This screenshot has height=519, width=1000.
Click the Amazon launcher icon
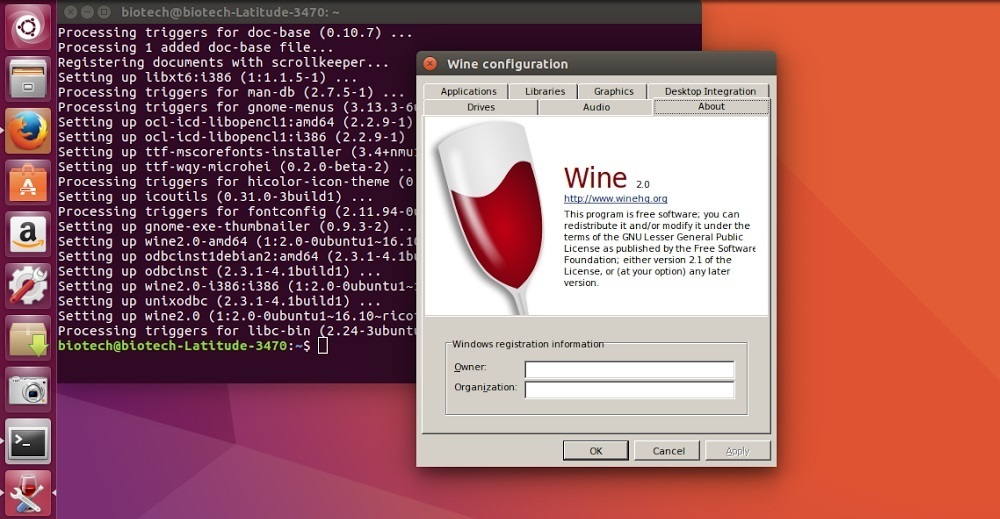tap(28, 235)
